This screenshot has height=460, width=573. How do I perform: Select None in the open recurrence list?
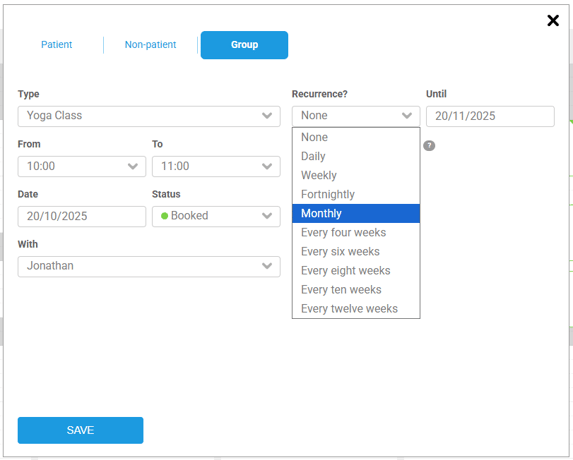pyautogui.click(x=356, y=137)
